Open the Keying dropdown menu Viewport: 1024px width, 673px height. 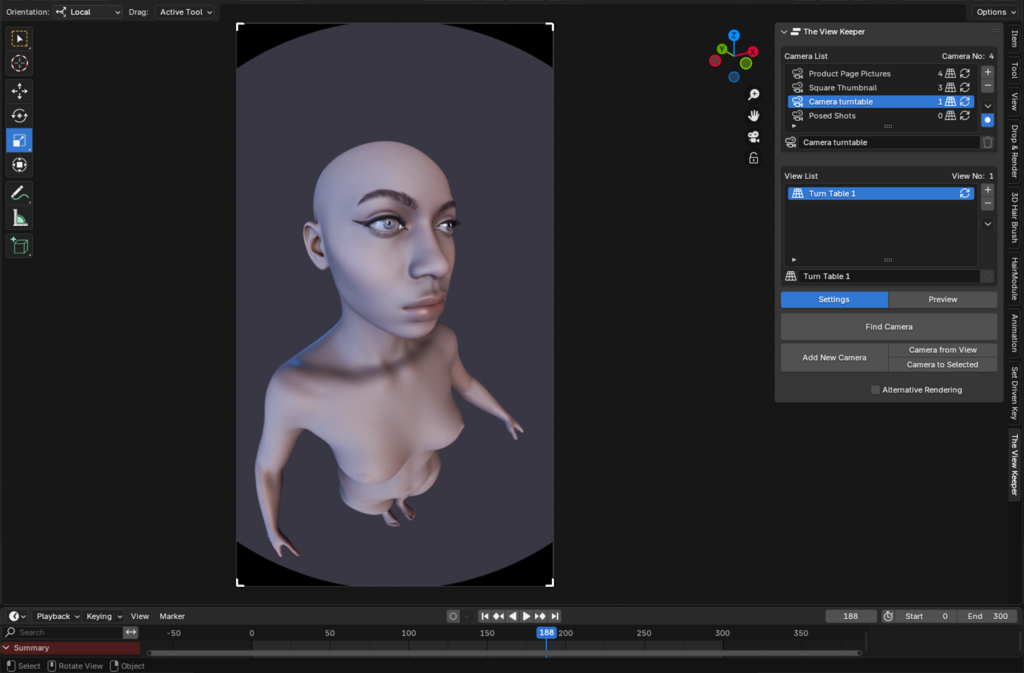point(104,616)
